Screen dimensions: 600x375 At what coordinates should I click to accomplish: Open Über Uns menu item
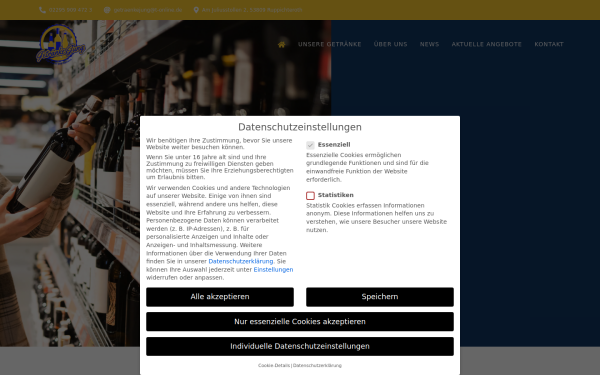(x=390, y=44)
